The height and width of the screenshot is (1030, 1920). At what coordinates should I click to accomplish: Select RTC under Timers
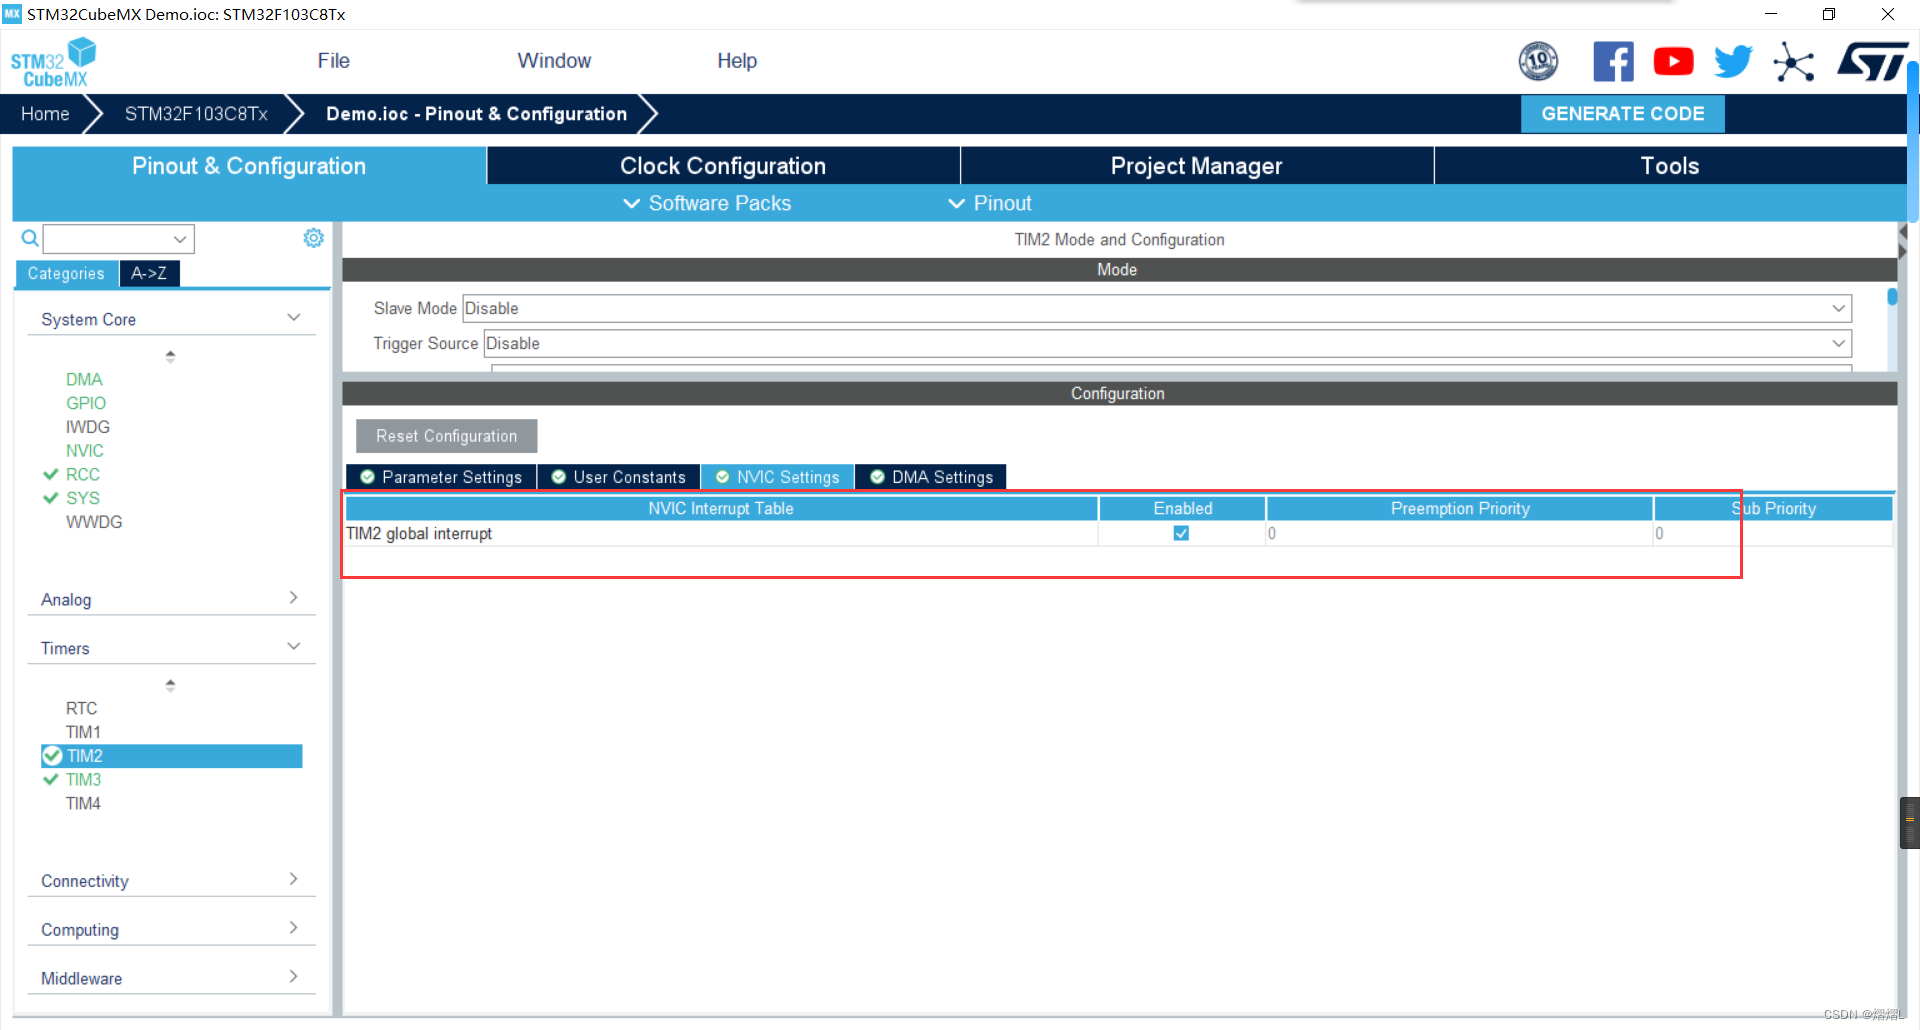point(81,708)
